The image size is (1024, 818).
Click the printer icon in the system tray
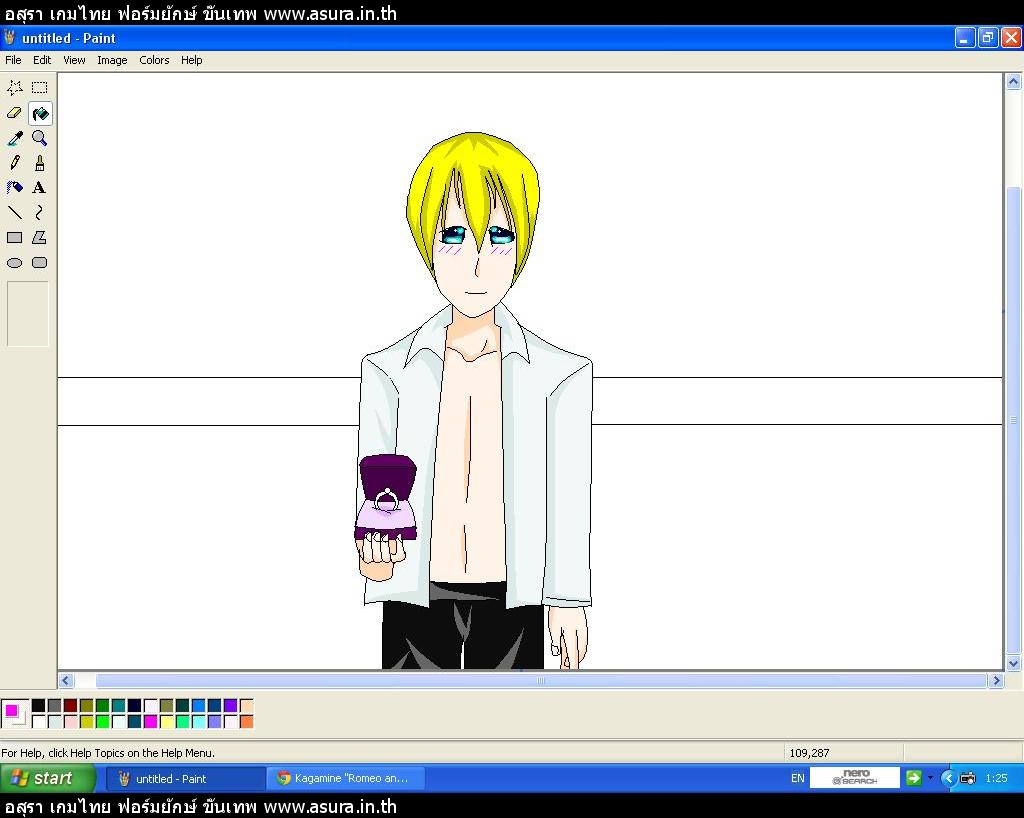968,778
